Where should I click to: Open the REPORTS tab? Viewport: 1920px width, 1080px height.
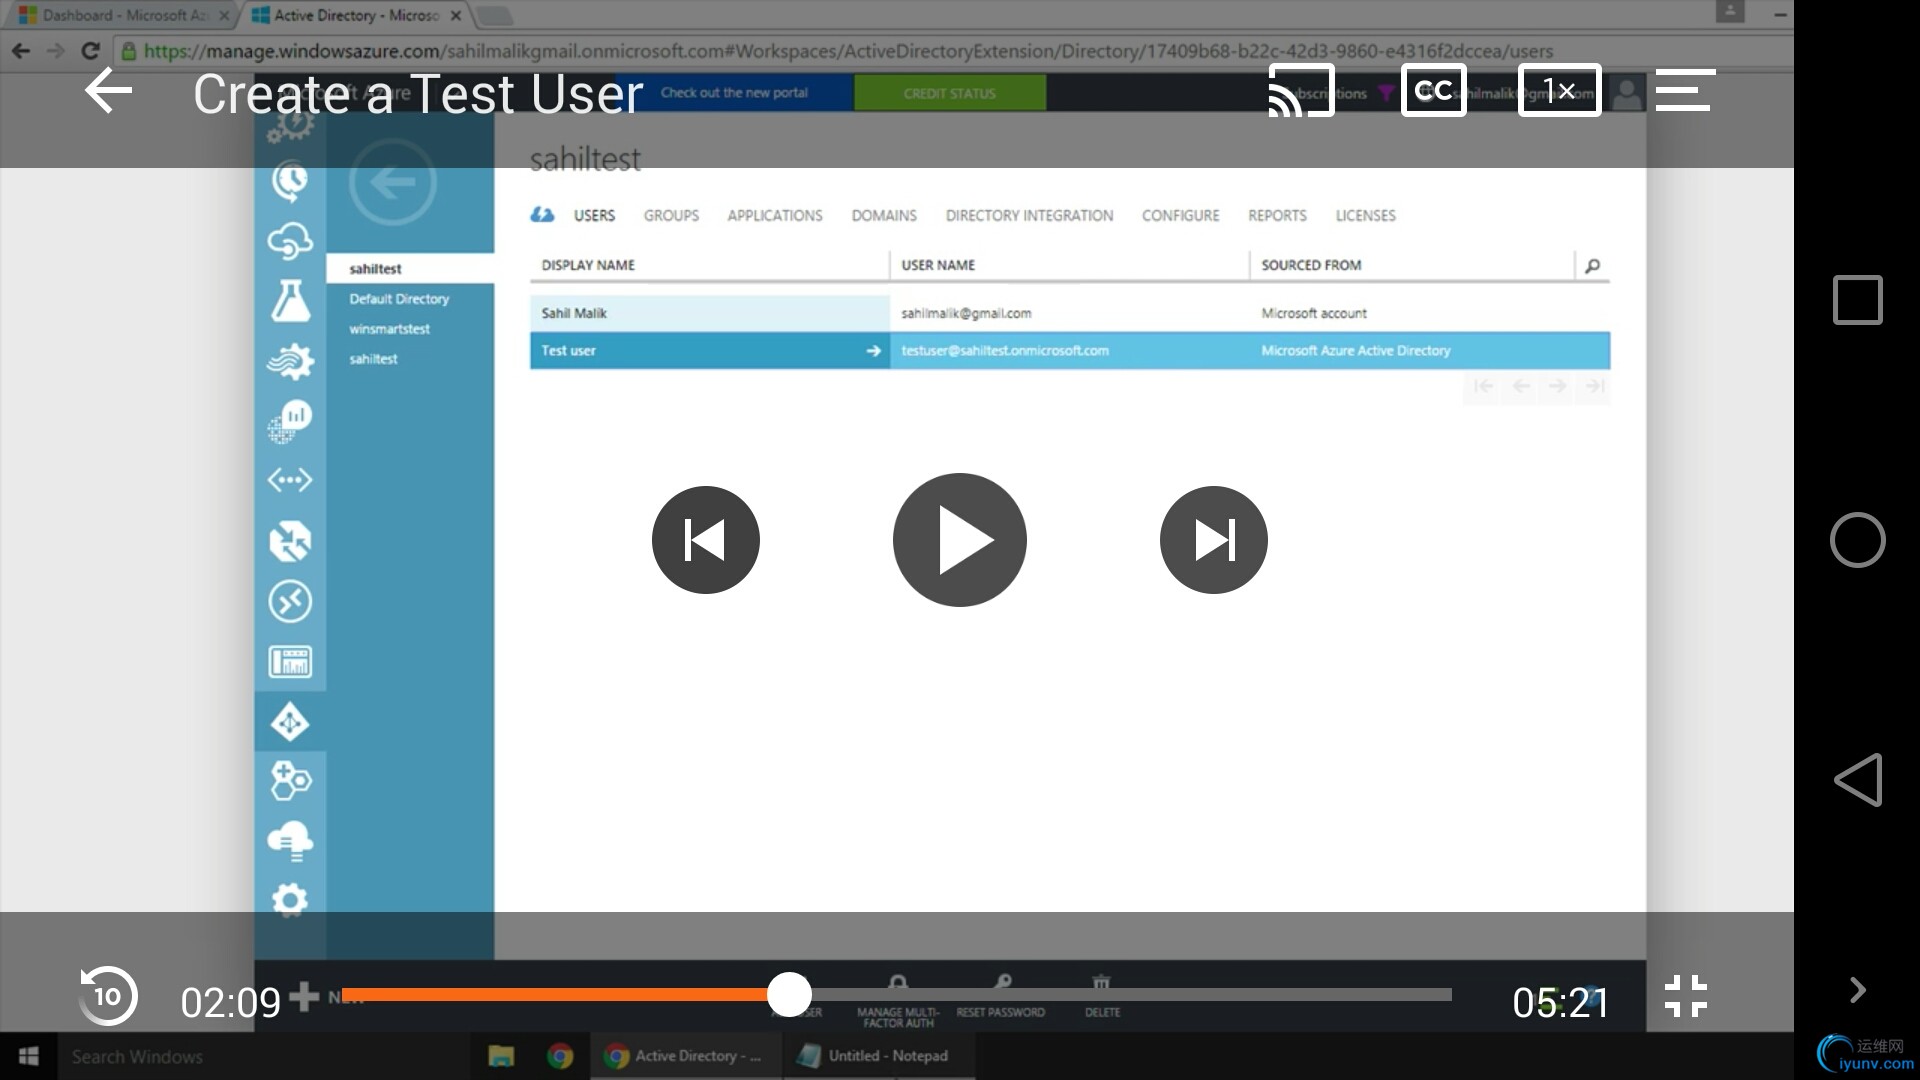(x=1277, y=215)
